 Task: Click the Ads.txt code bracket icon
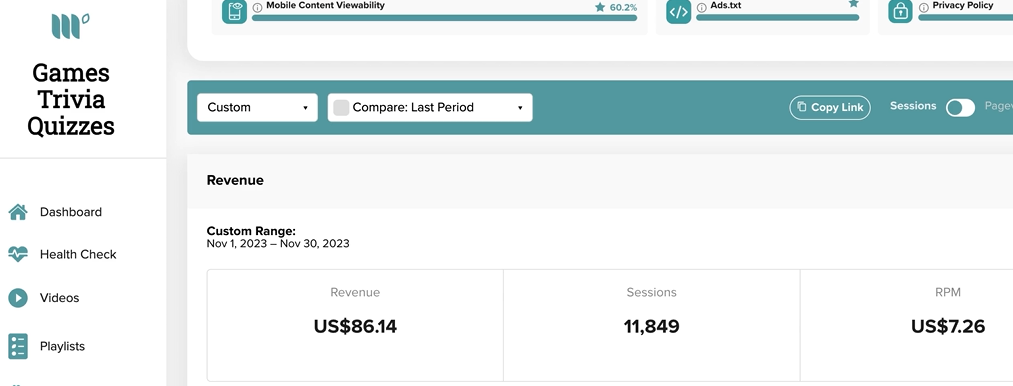(678, 12)
